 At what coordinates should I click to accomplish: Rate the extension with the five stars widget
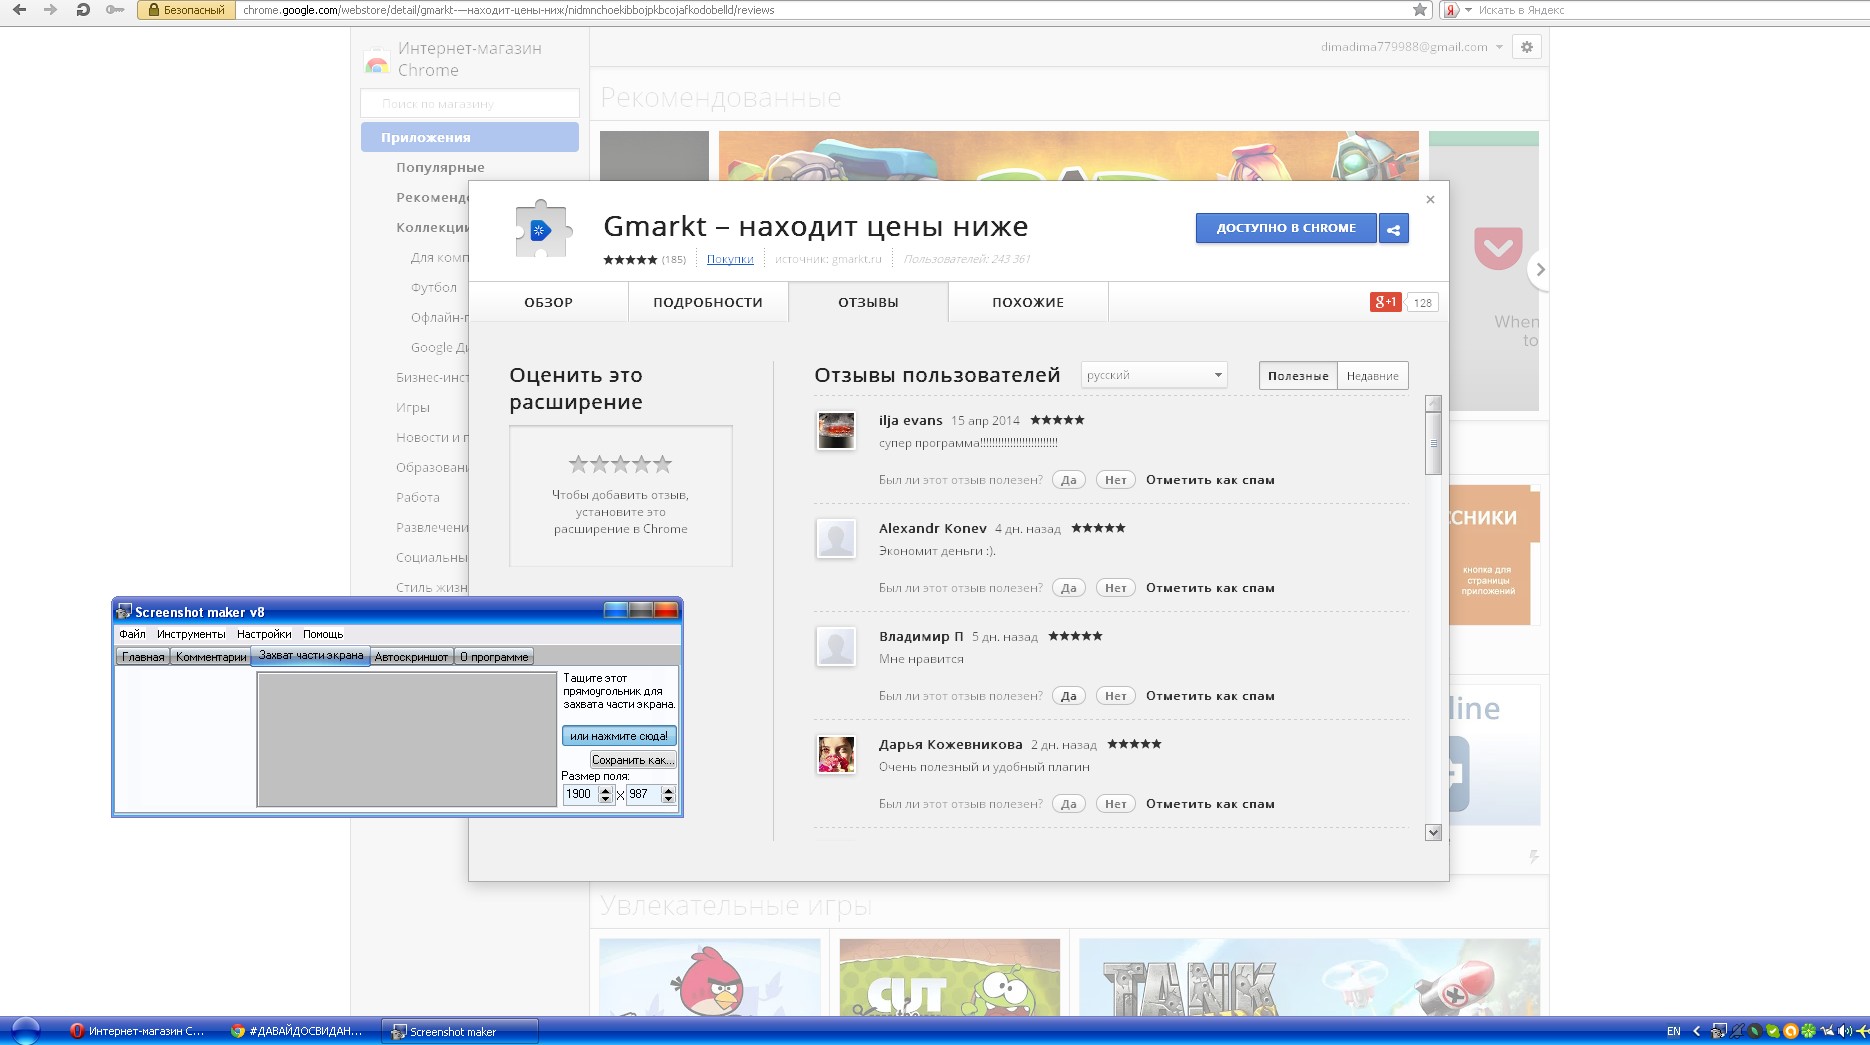pos(620,464)
